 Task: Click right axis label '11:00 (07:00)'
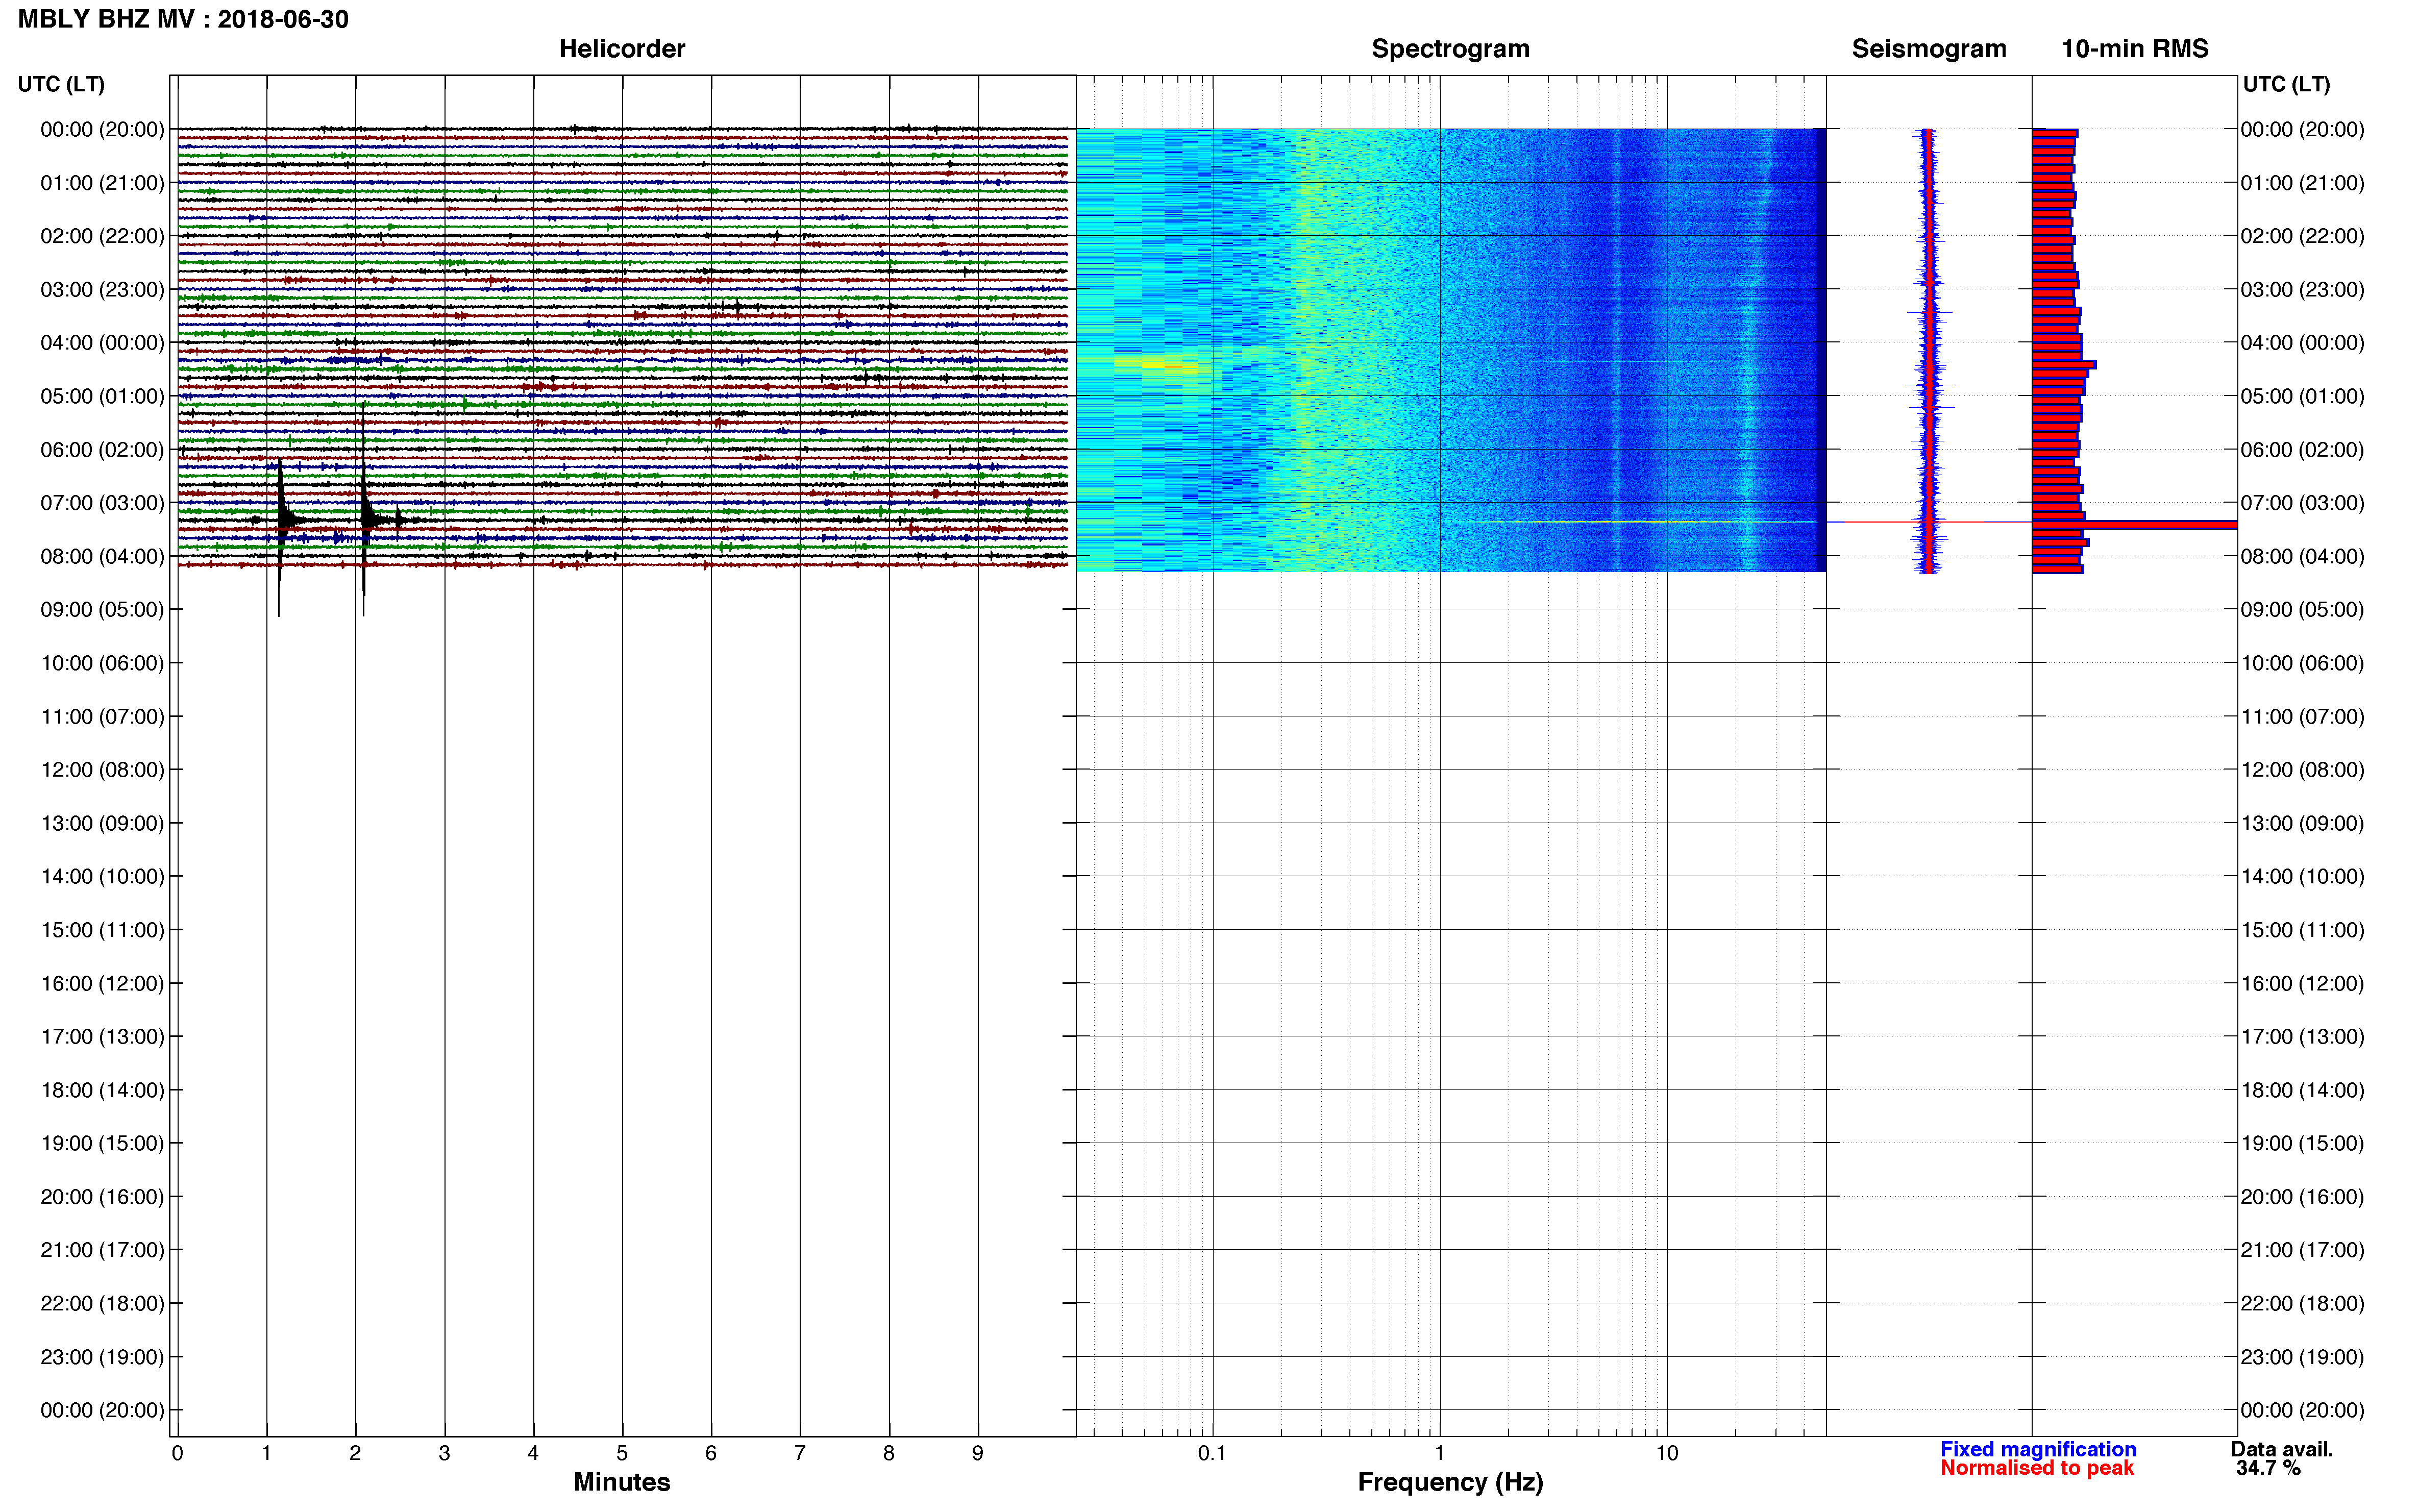(x=2302, y=716)
